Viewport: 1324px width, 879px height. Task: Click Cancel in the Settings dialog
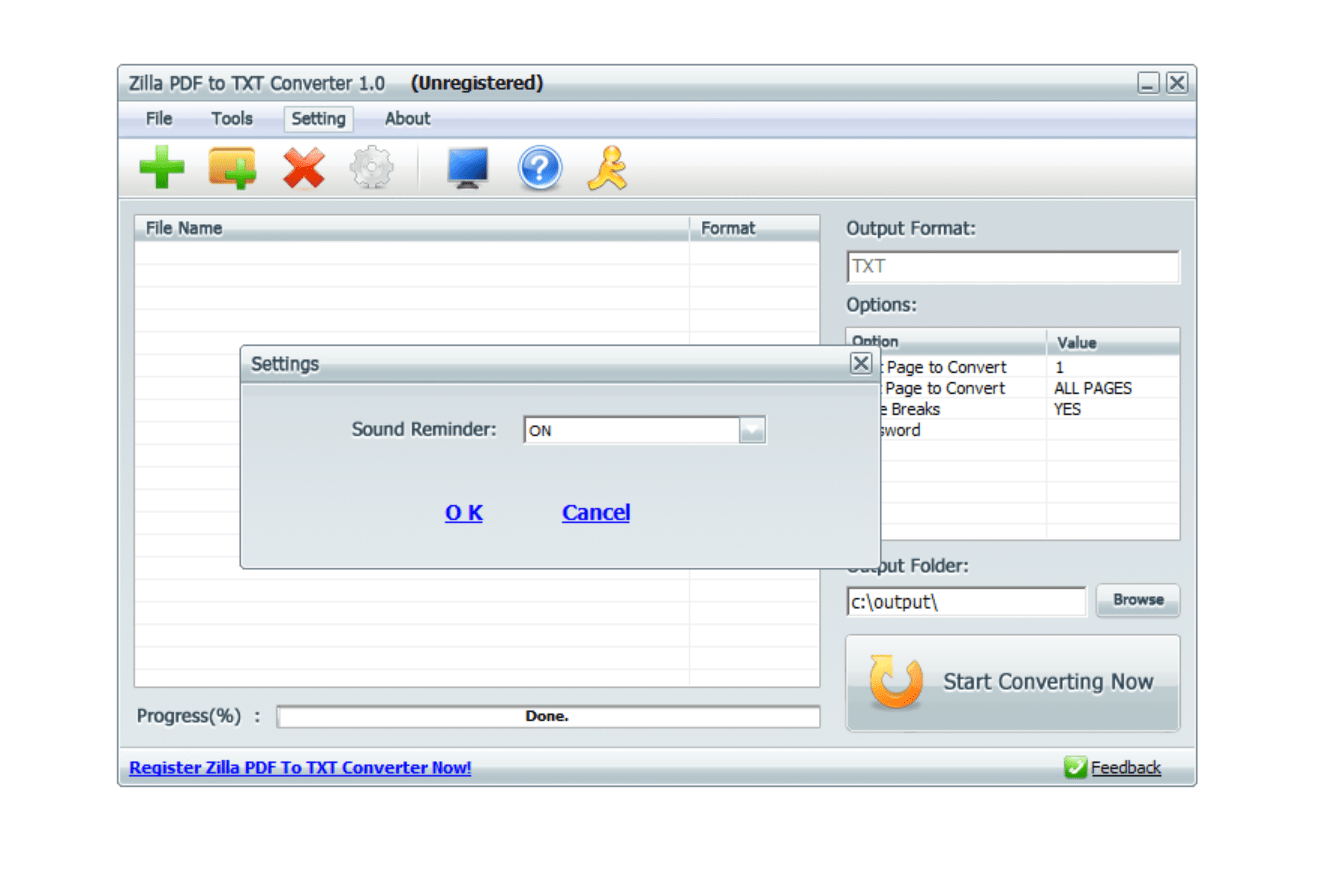[596, 513]
